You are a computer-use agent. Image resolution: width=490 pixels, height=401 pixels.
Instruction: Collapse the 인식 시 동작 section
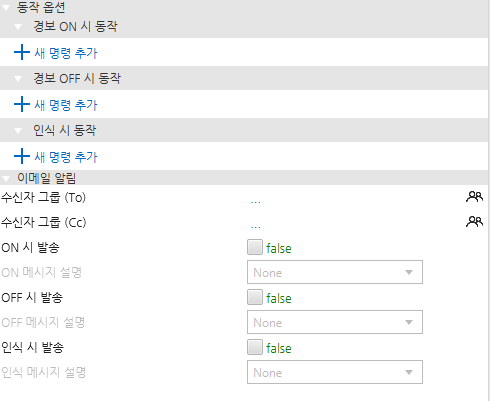18,130
